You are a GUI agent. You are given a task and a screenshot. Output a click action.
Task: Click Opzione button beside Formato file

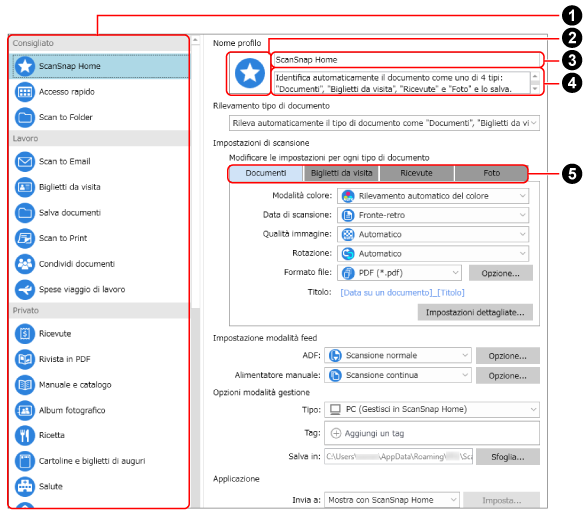click(501, 273)
